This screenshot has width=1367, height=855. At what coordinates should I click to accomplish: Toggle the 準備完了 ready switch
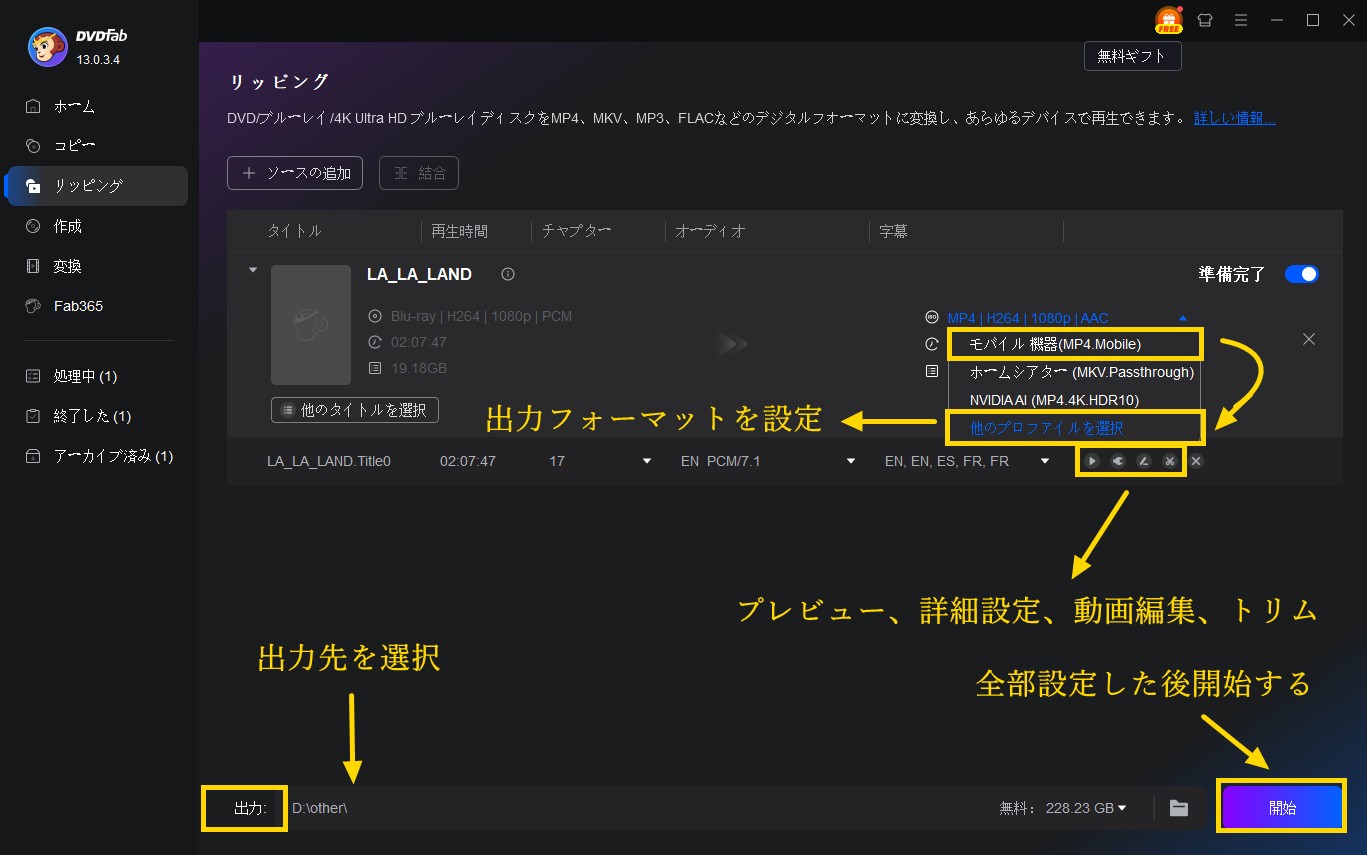pos(1302,274)
